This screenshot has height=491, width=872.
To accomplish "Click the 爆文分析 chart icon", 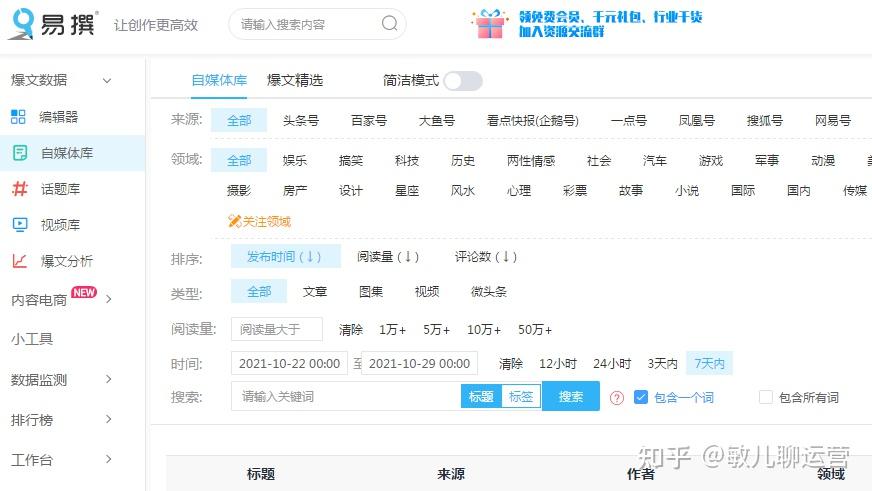I will click(x=19, y=261).
